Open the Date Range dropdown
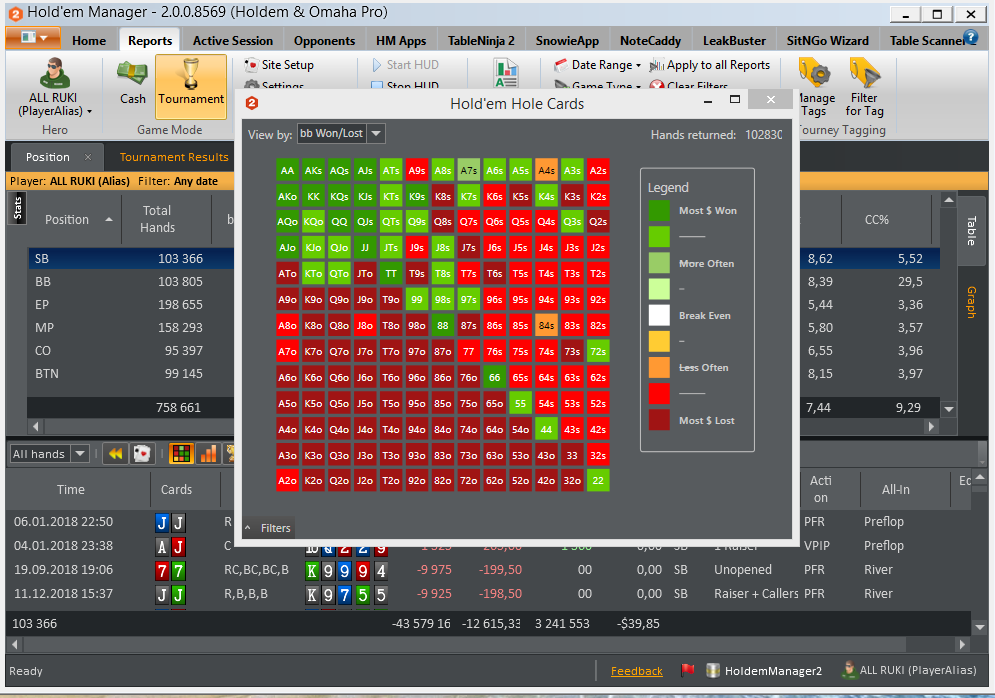 tap(598, 65)
